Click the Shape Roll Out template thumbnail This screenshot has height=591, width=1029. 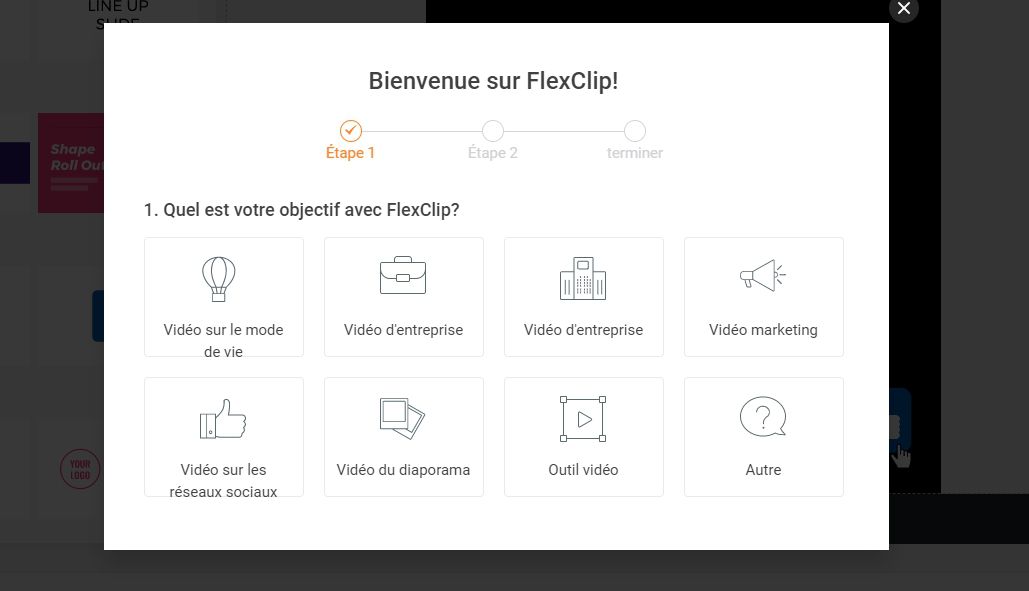pos(71,163)
